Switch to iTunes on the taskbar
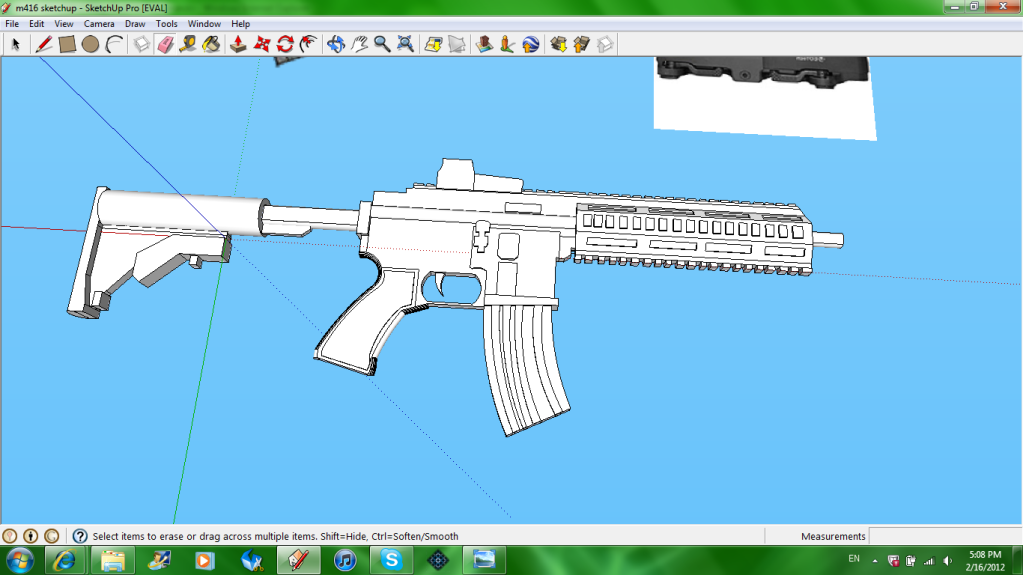The image size is (1023, 575). (x=345, y=560)
